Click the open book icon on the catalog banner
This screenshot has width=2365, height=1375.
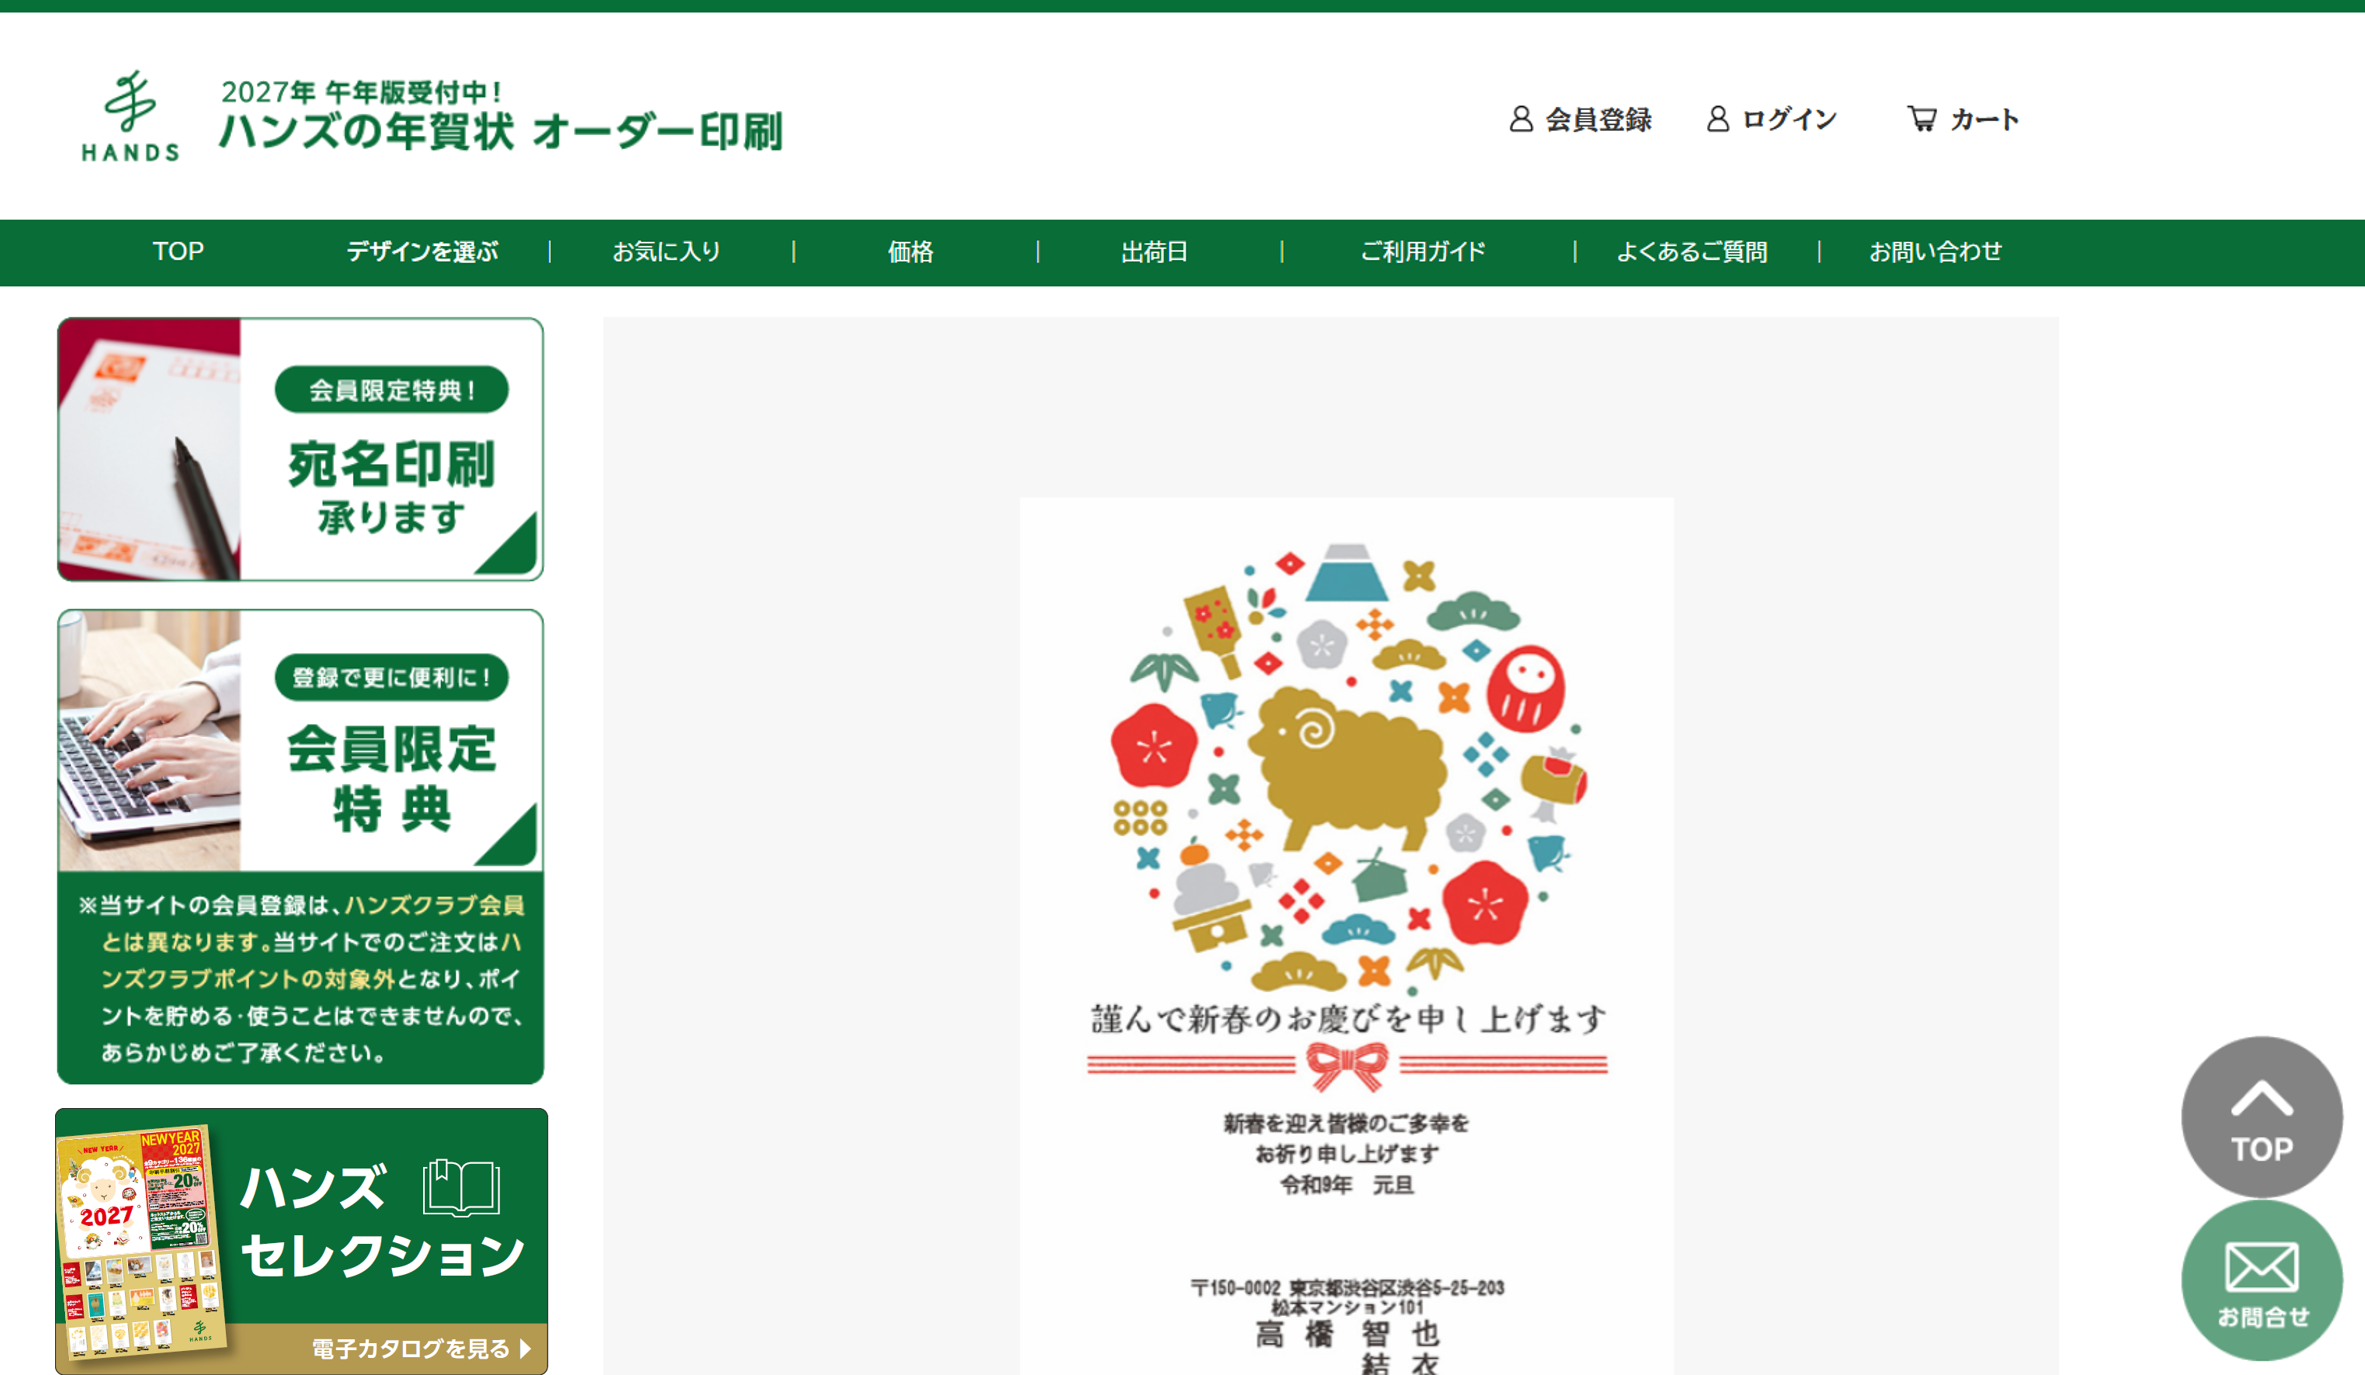pyautogui.click(x=461, y=1187)
